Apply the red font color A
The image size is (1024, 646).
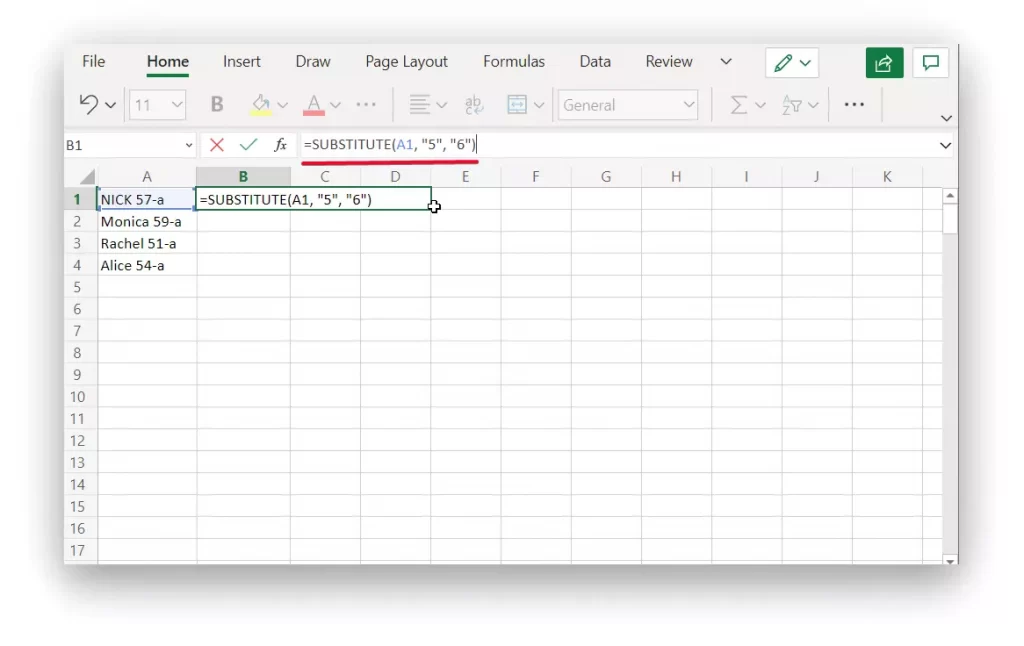[x=313, y=105]
